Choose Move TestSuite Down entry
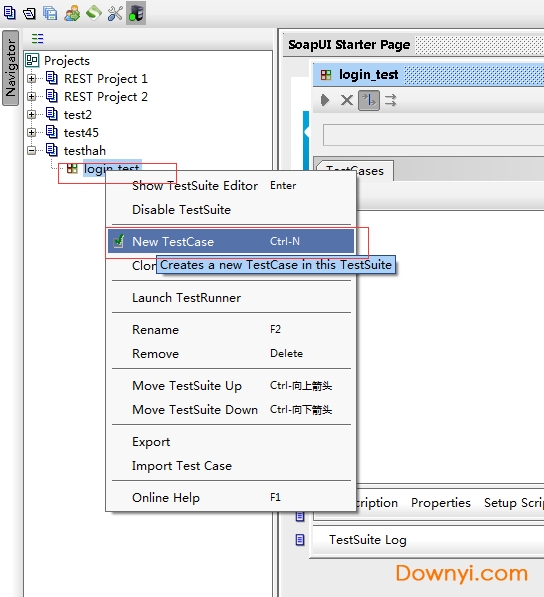The width and height of the screenshot is (544, 597). tap(231, 409)
